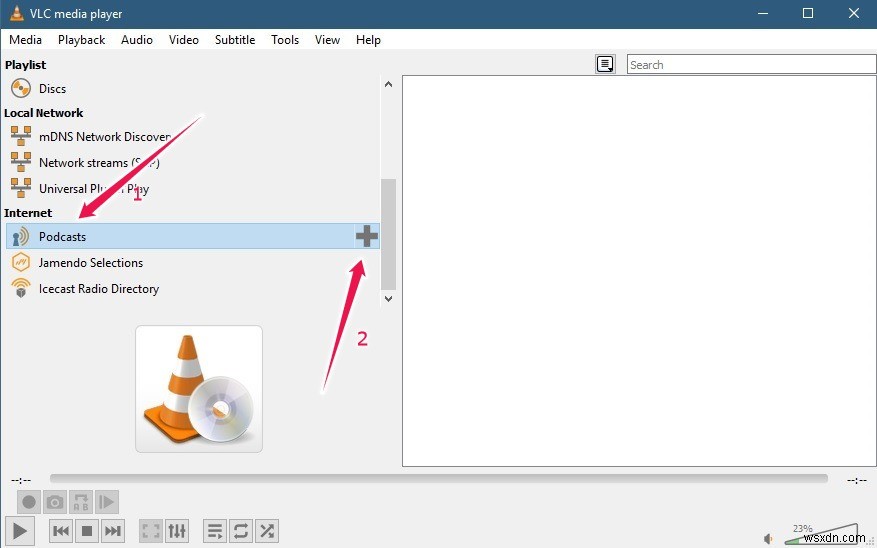This screenshot has height=548, width=877.
Task: Adjust the volume slider
Action: [821, 534]
